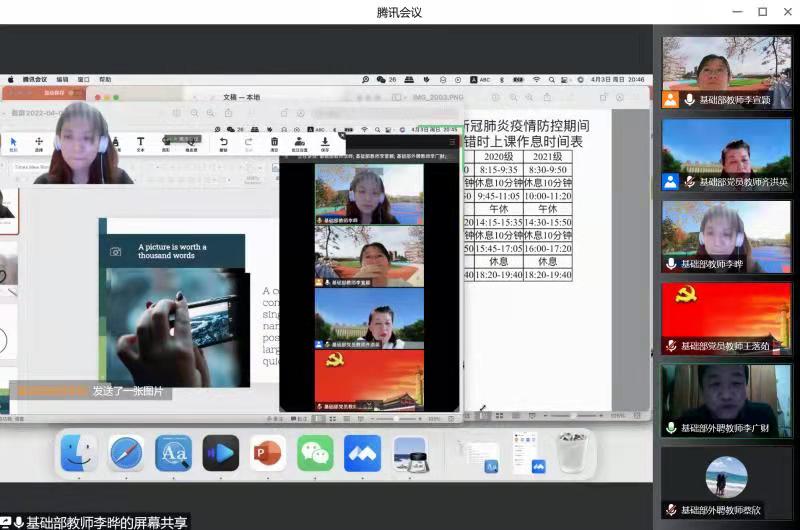Viewport: 800px width, 530px height.
Task: Redo the annotation
Action: coord(248,143)
